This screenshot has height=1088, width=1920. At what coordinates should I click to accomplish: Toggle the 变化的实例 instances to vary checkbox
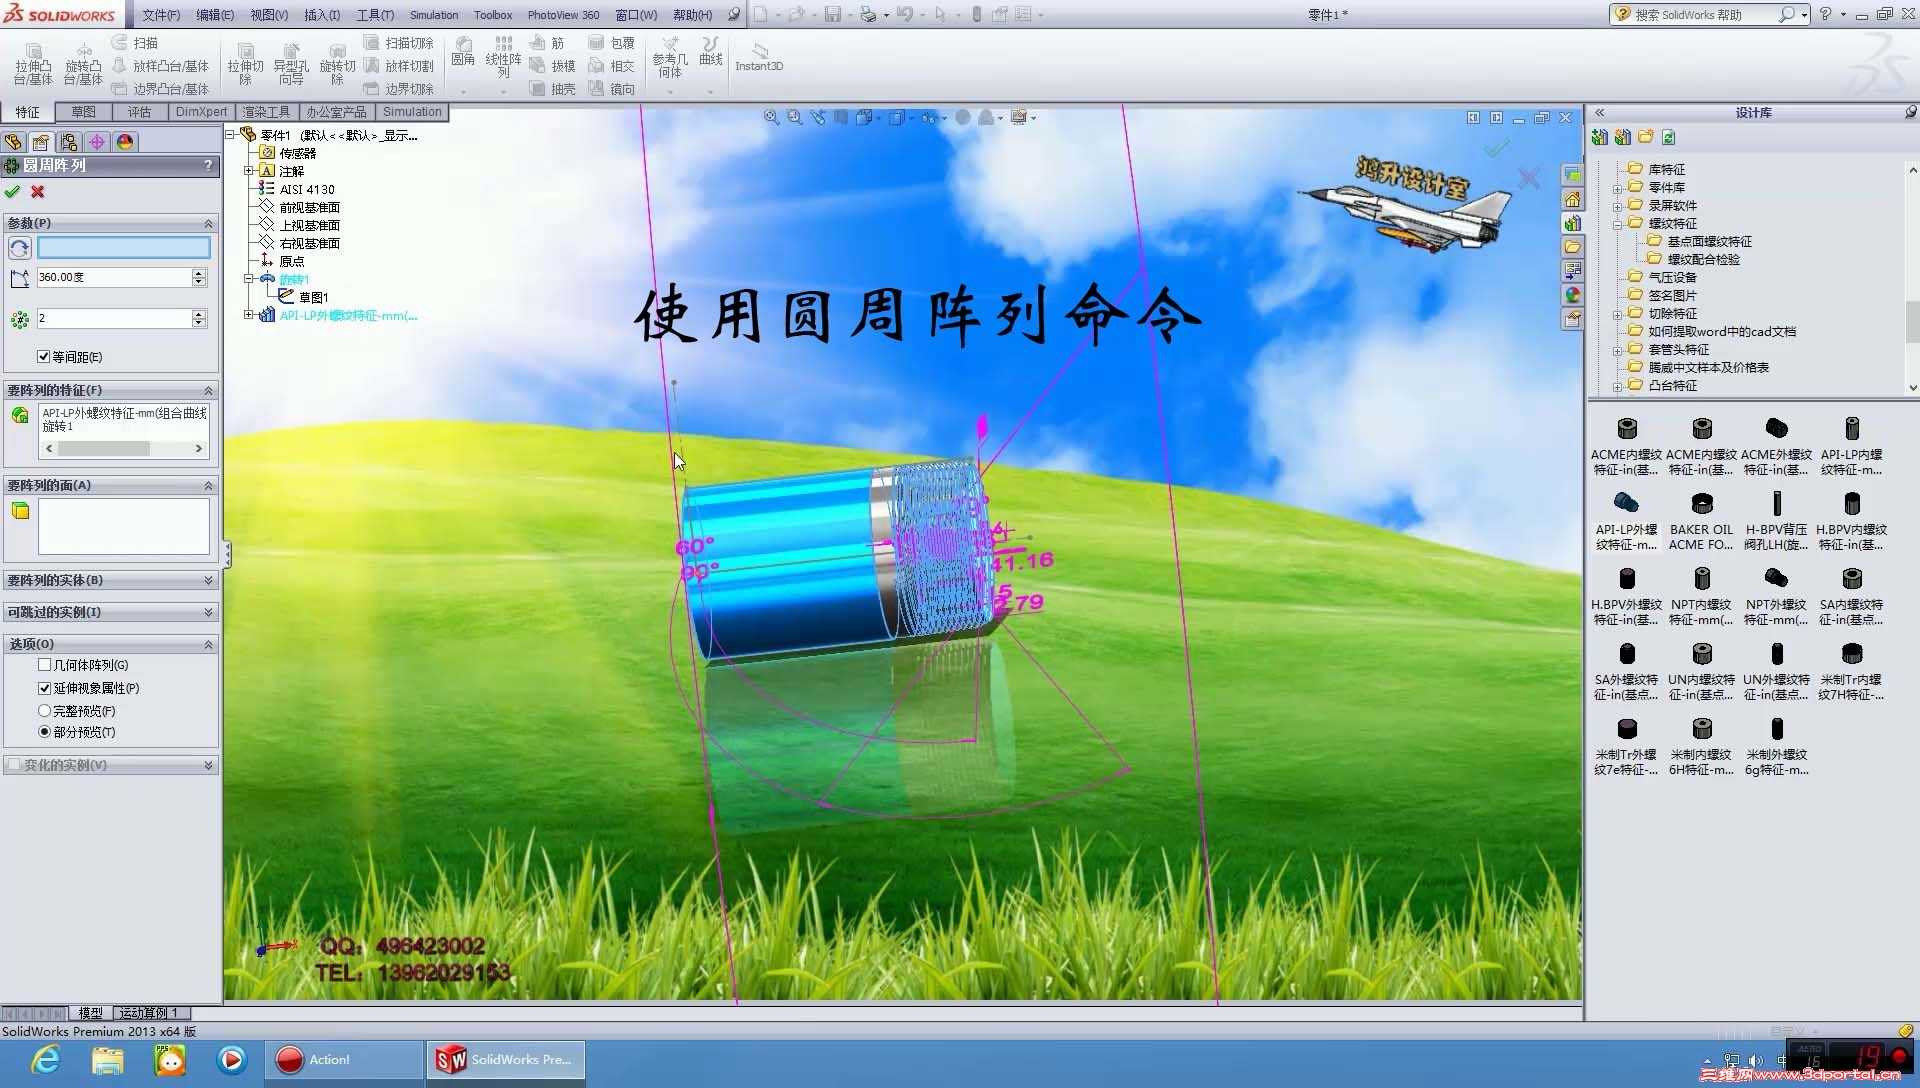pyautogui.click(x=14, y=765)
